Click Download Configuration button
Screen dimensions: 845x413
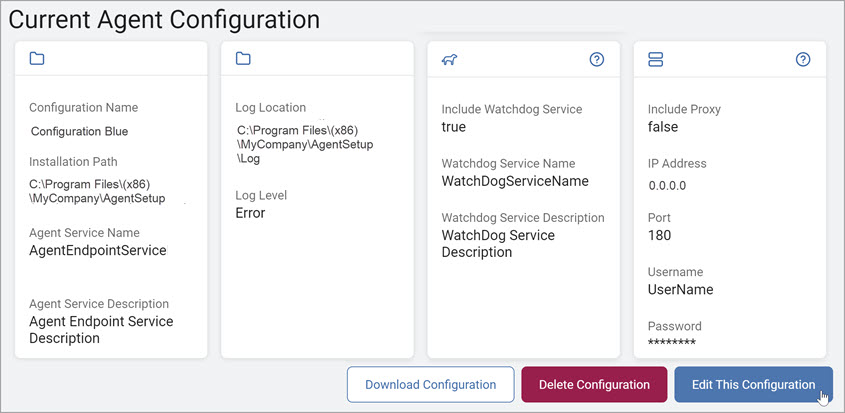click(431, 384)
